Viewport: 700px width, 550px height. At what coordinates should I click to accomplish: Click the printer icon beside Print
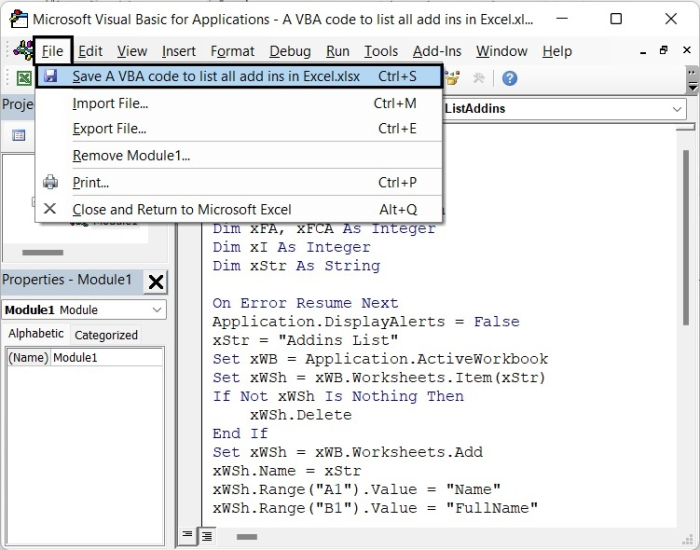(x=50, y=183)
